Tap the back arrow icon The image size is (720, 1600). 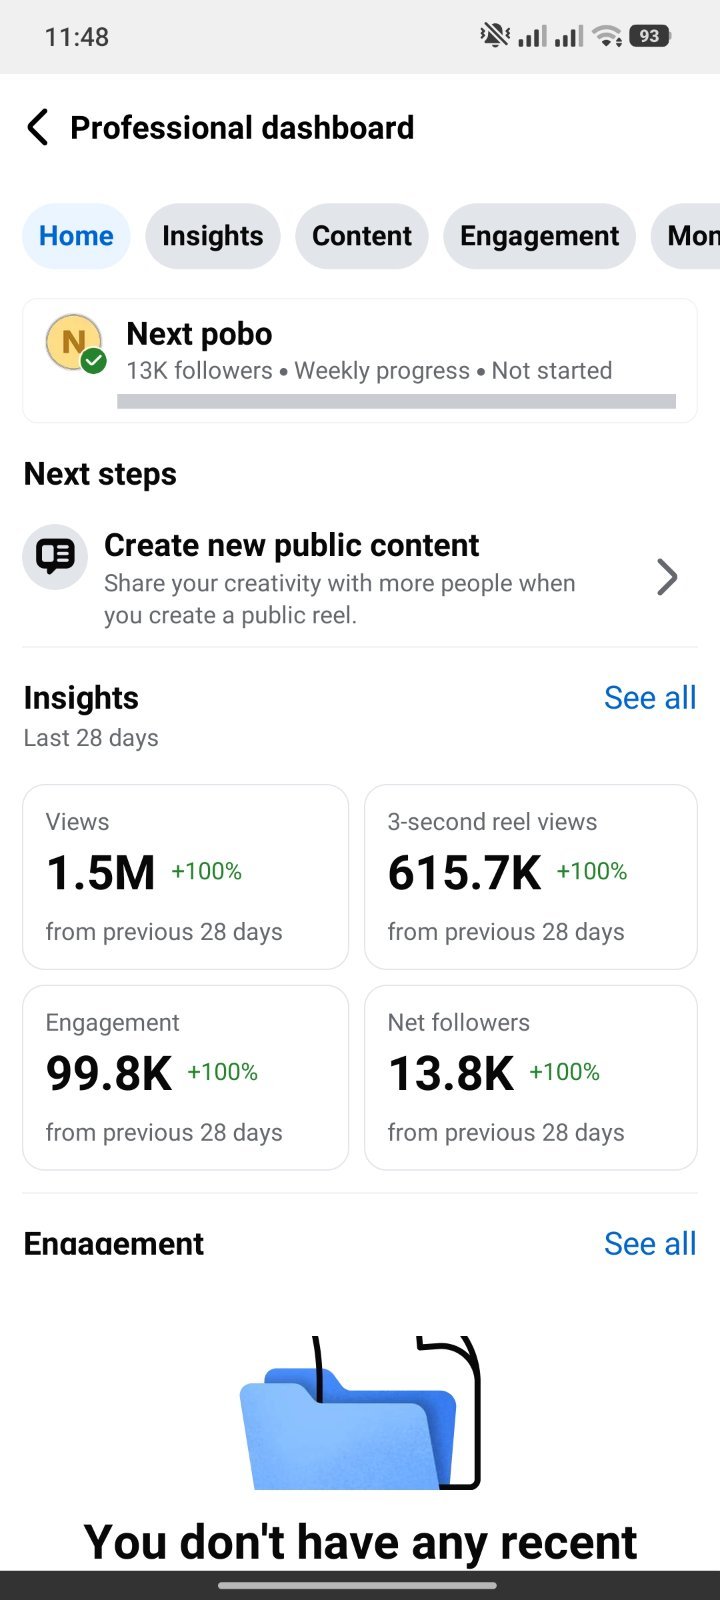click(37, 128)
